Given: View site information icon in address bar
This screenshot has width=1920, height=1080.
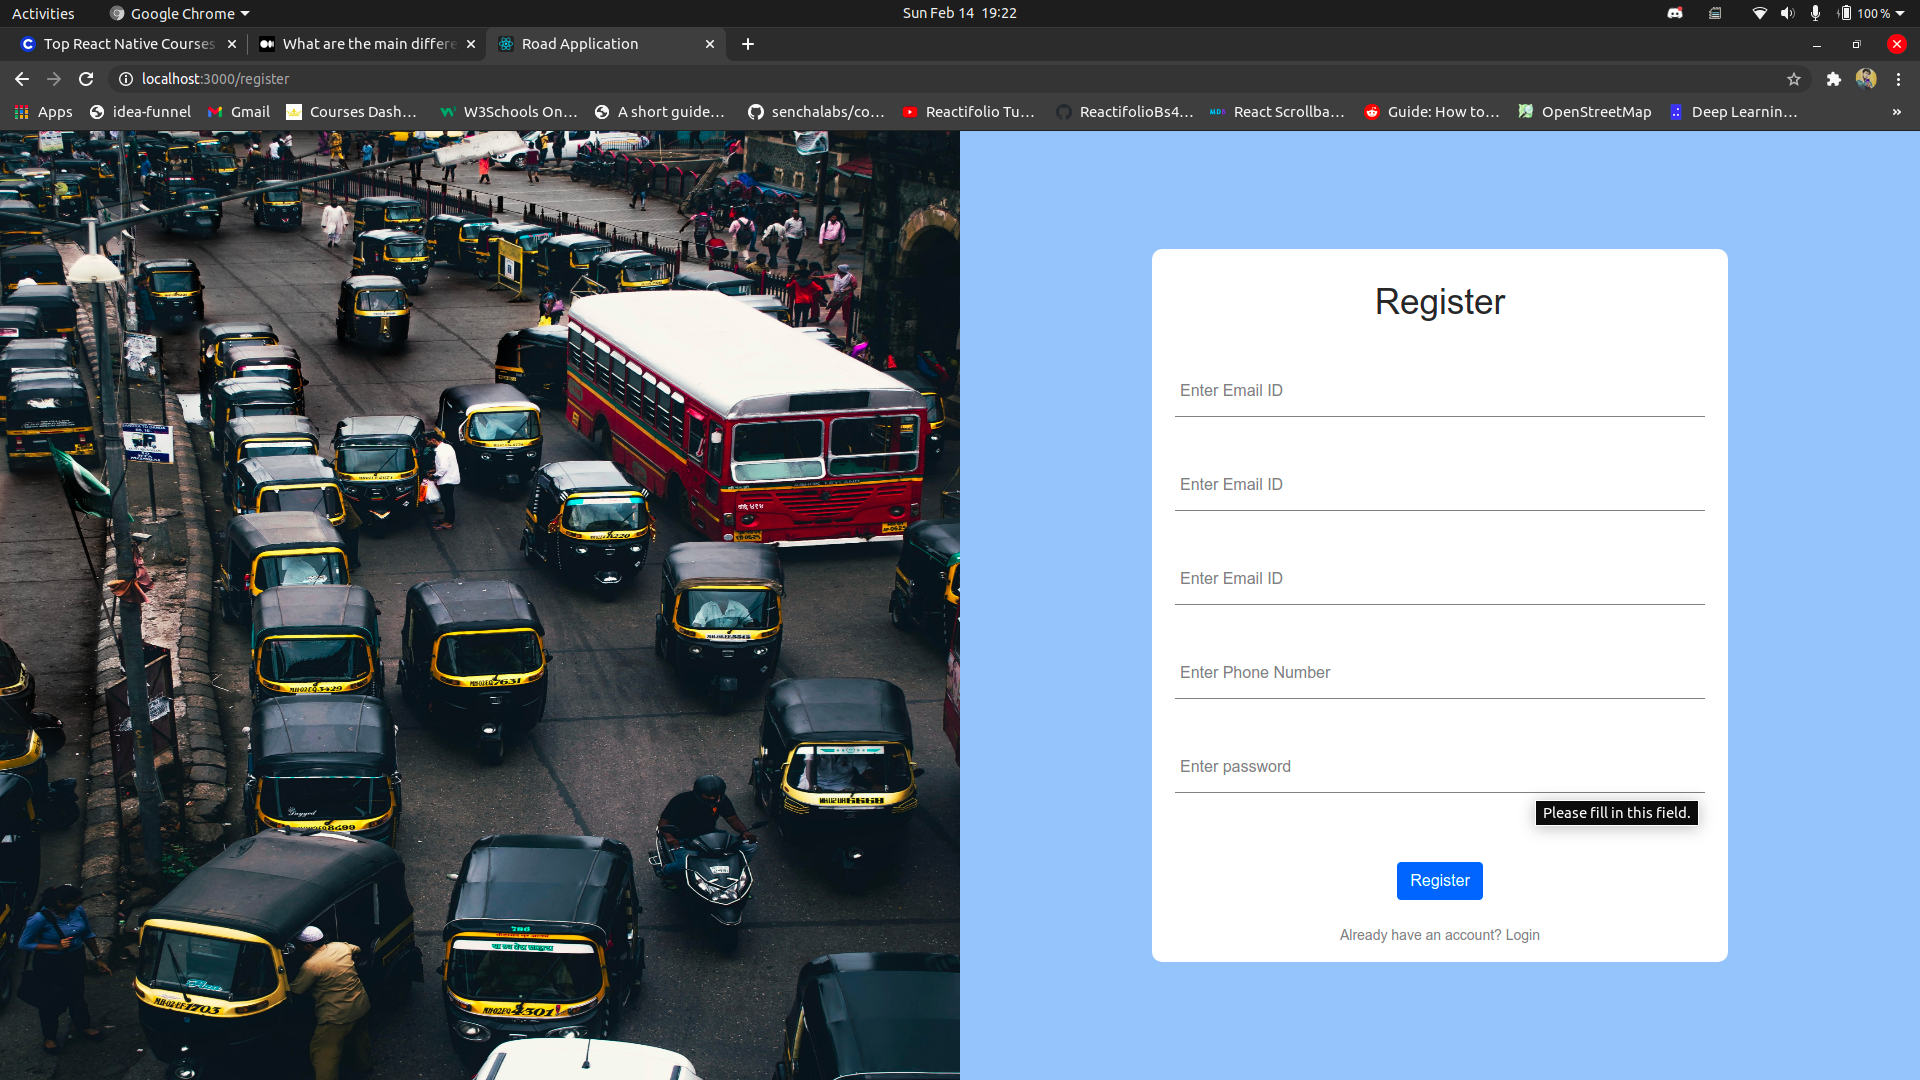Looking at the screenshot, I should [126, 79].
